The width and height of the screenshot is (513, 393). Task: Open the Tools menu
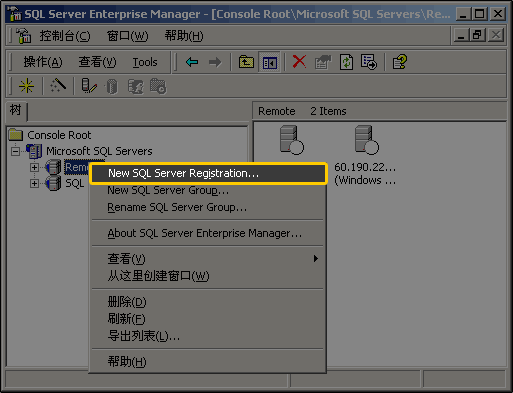click(x=145, y=62)
